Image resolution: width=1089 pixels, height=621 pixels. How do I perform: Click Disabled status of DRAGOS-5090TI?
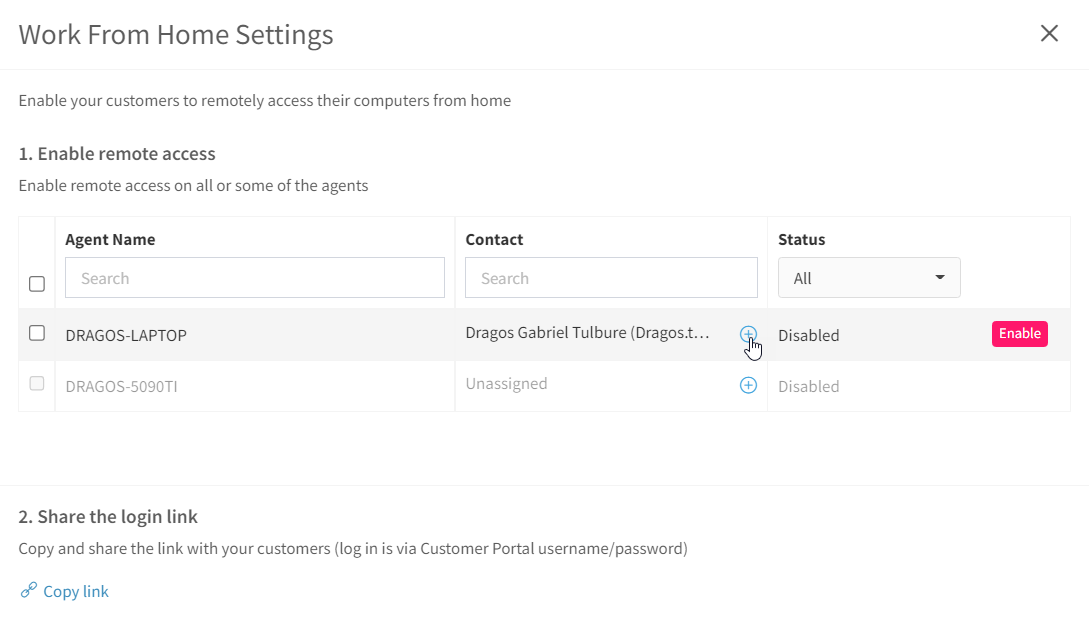(x=808, y=386)
